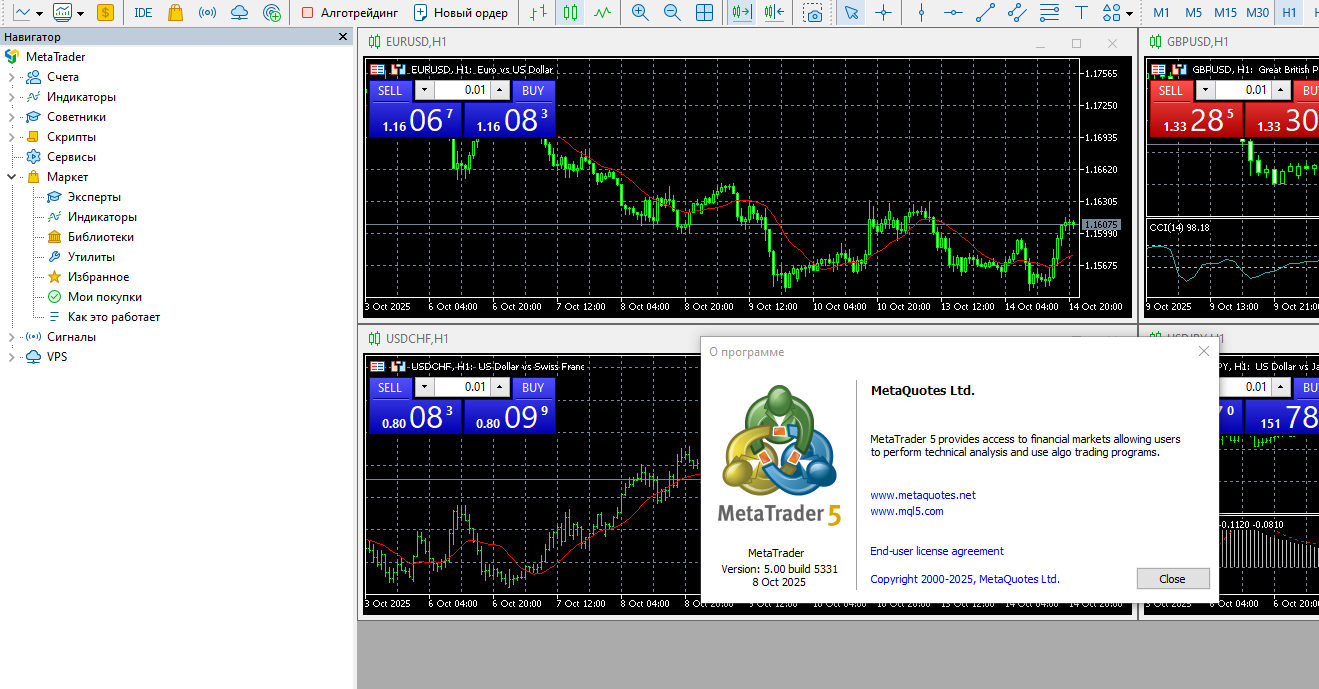Open the chart profiles icon
This screenshot has height=689, width=1319.
(x=63, y=13)
